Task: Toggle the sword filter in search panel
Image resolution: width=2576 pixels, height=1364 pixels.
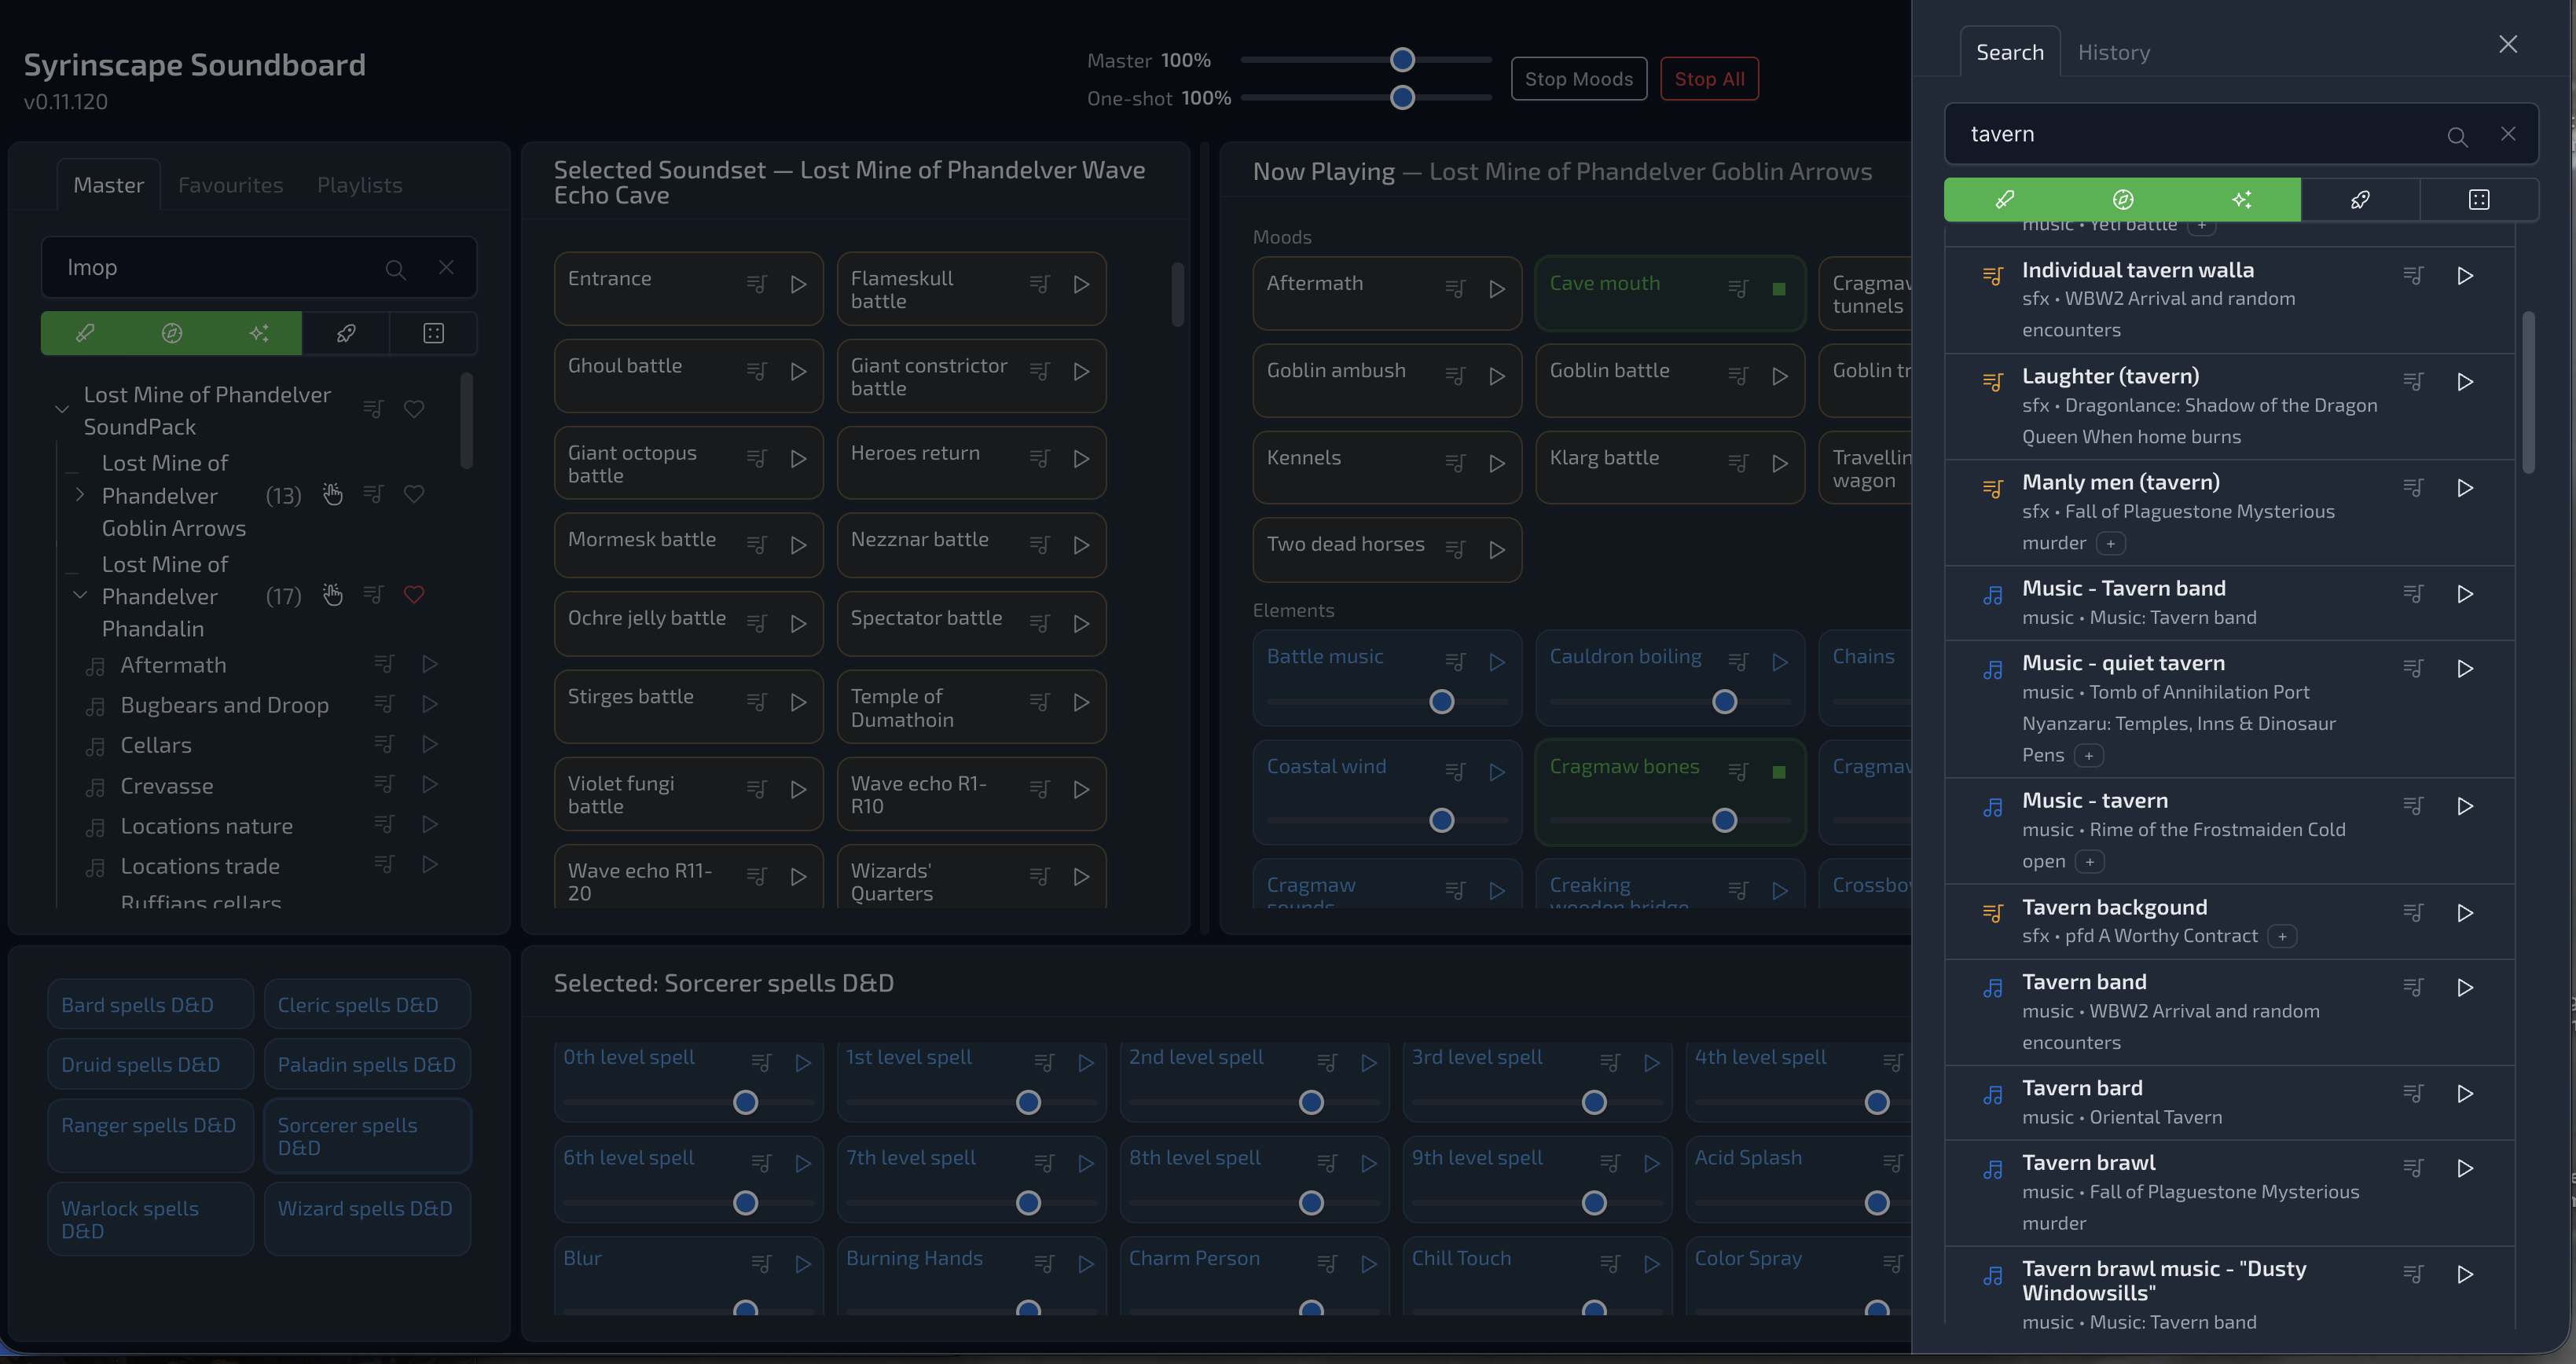Action: coord(2004,200)
